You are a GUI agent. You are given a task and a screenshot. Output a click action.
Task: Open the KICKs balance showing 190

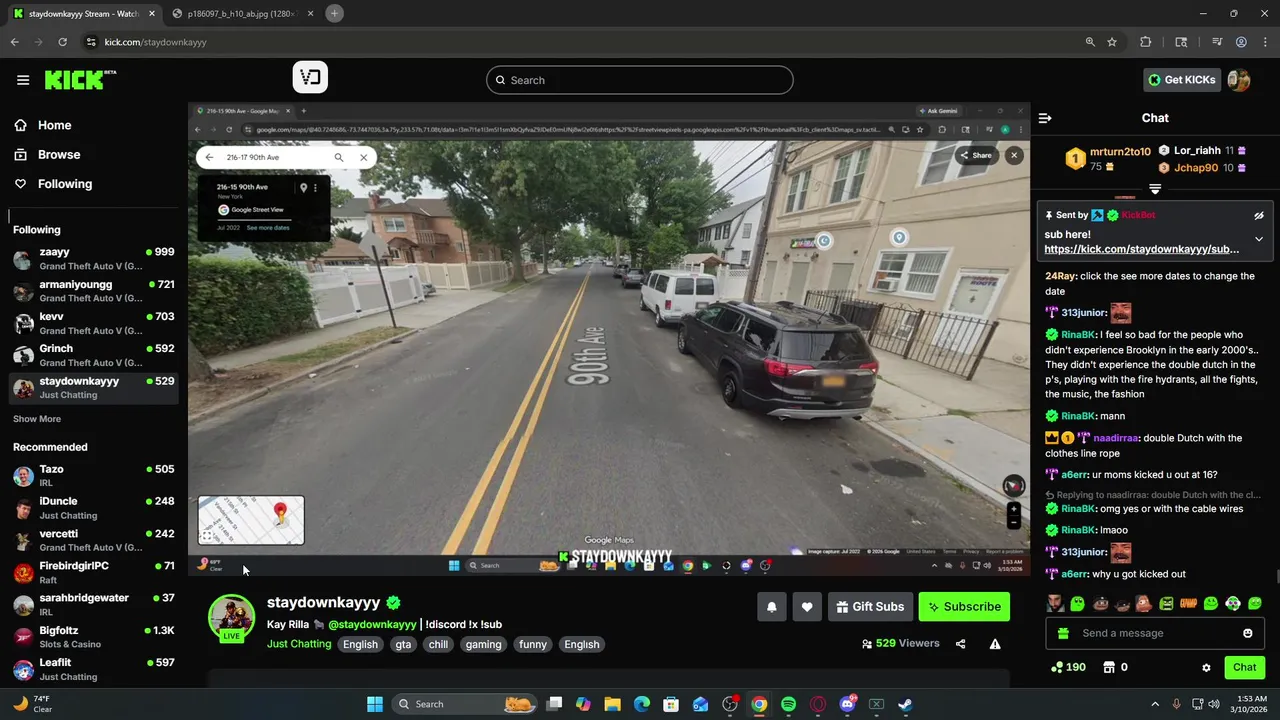click(x=1068, y=667)
